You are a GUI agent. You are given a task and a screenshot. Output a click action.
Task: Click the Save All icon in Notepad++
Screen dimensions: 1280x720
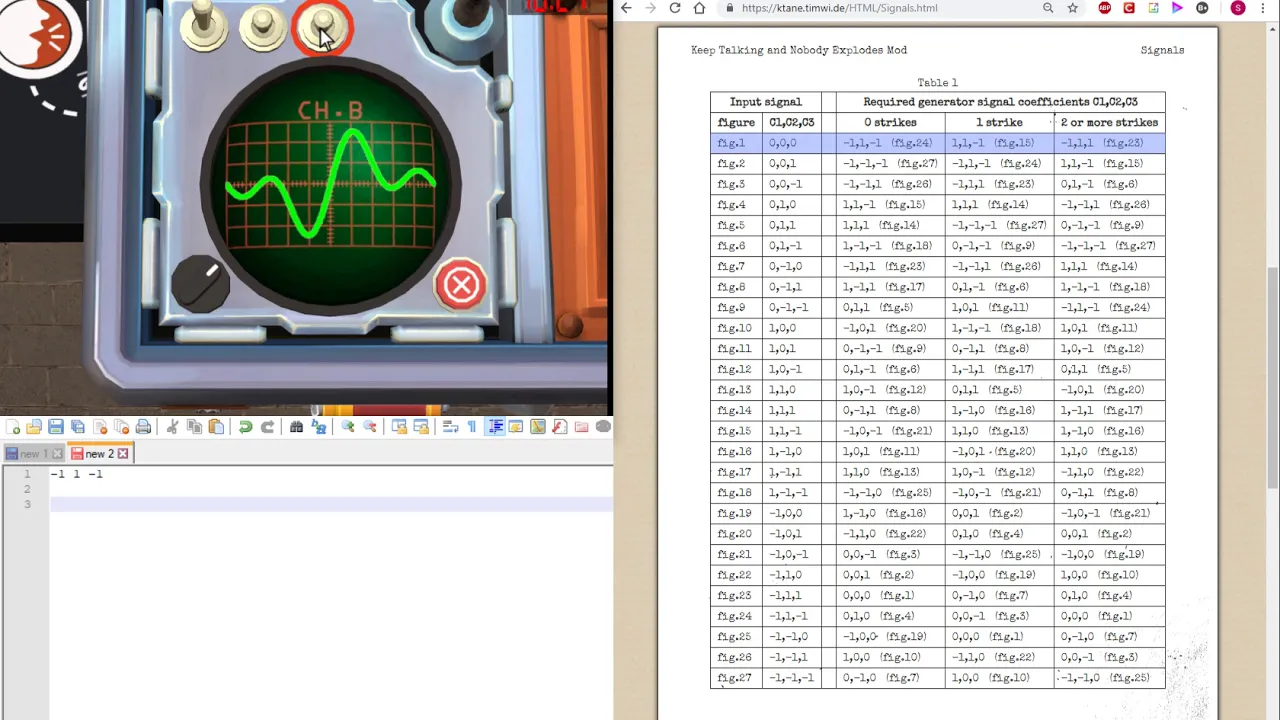coord(78,427)
